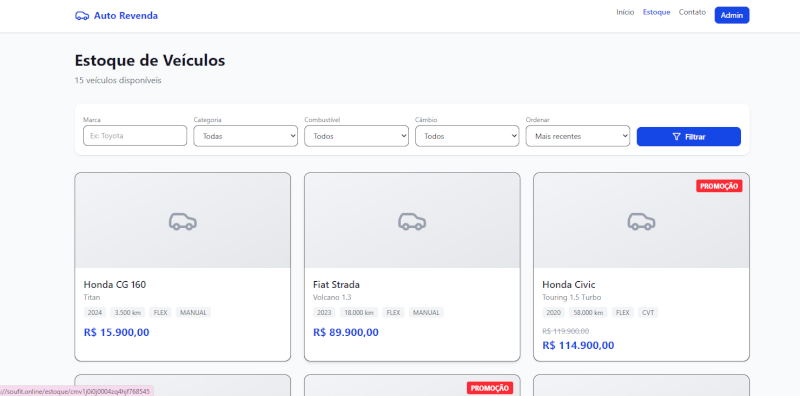Click the FLEX tag on Fiat Strada
Image resolution: width=800 pixels, height=396 pixels.
coord(393,312)
